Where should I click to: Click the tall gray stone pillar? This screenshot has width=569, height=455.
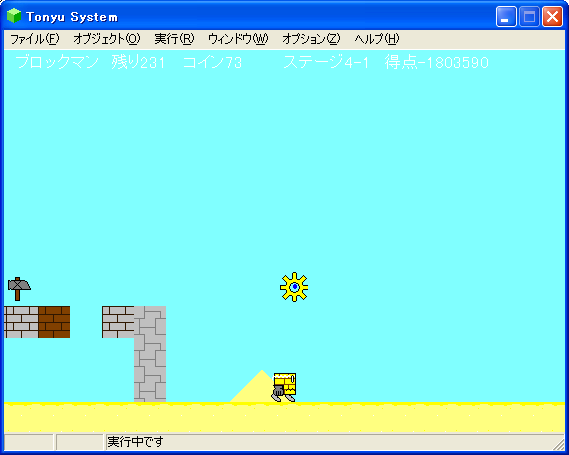[x=150, y=354]
